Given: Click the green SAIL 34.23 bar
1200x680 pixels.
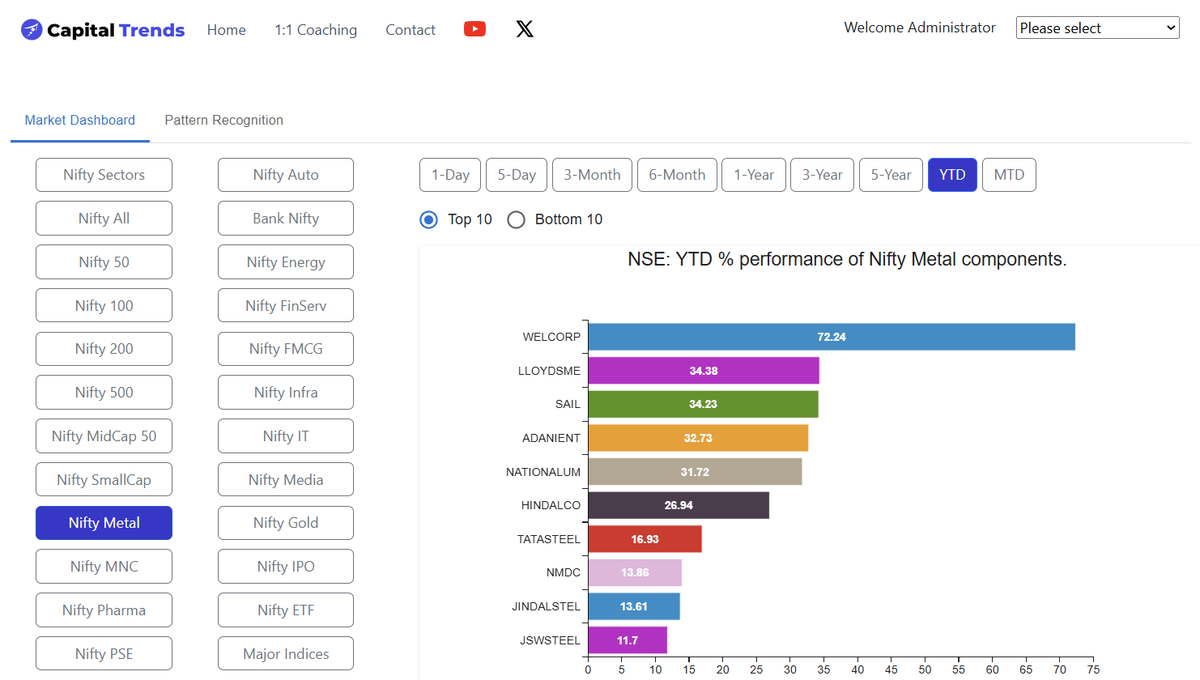Looking at the screenshot, I should pyautogui.click(x=703, y=404).
